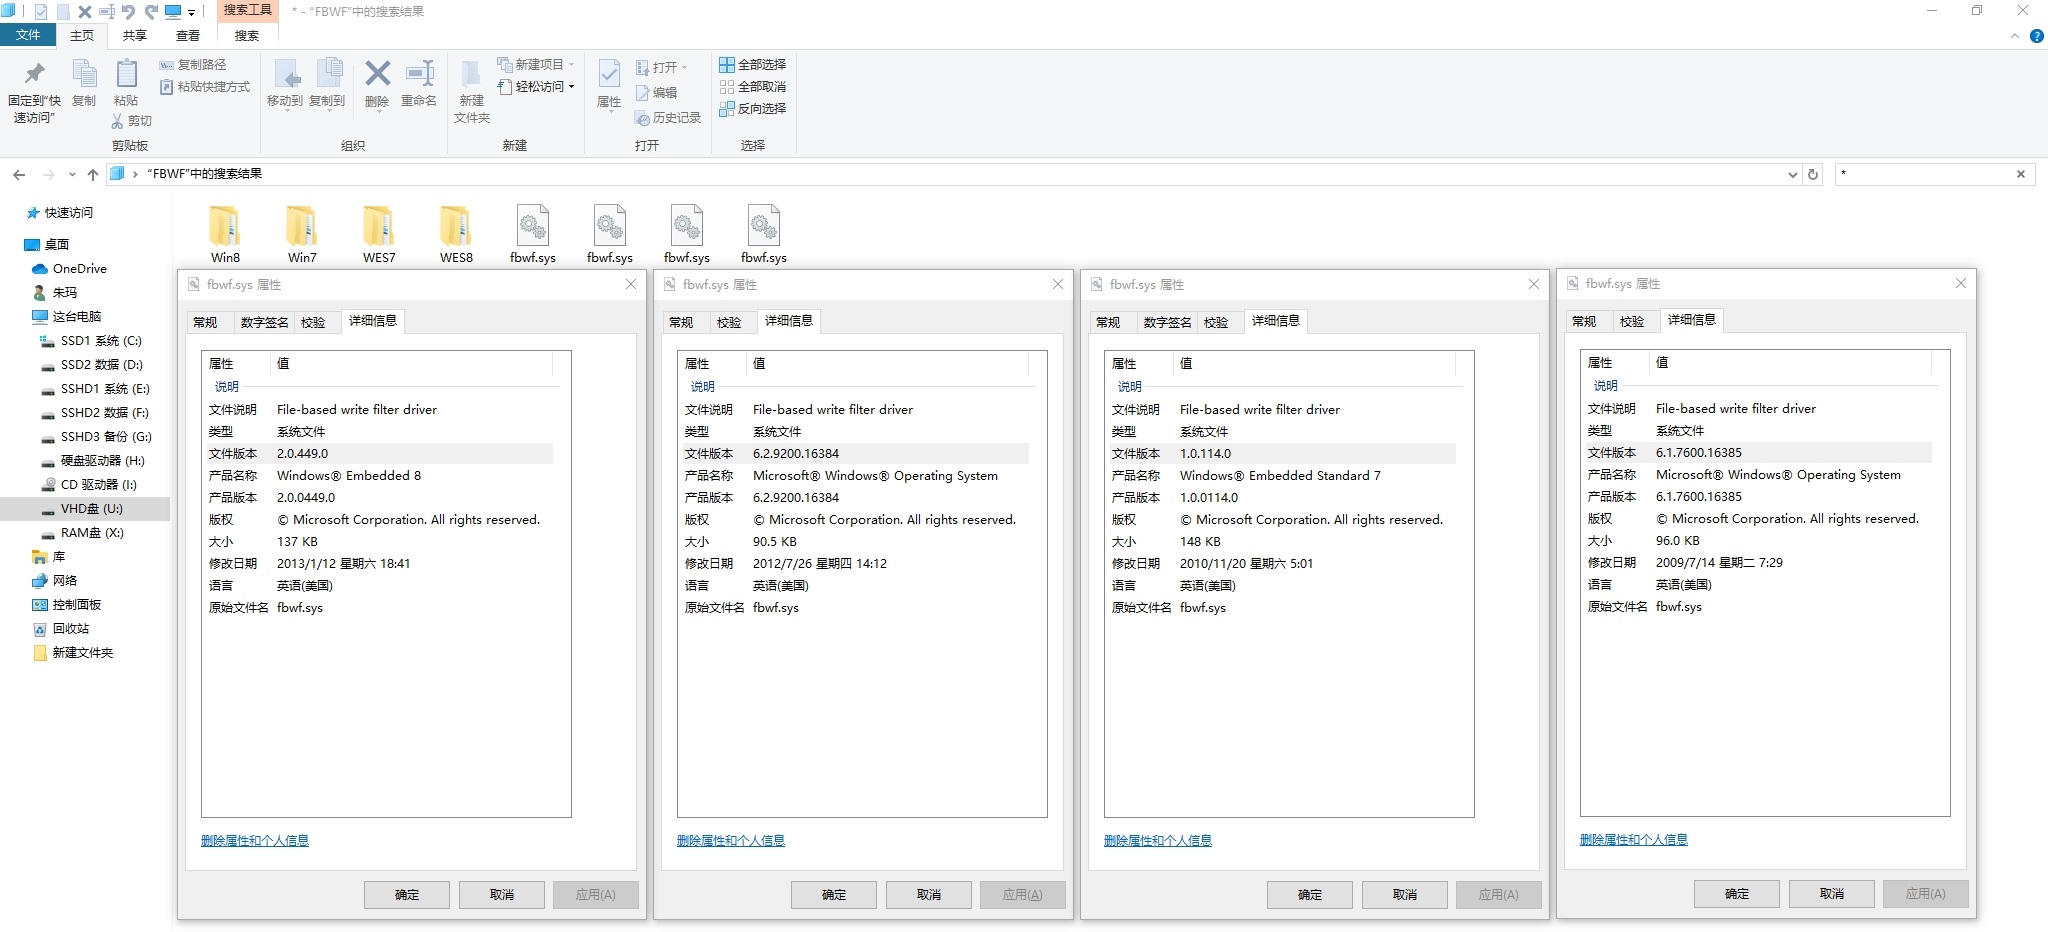The width and height of the screenshot is (2048, 932).
Task: Open recent locations dropdown arrow
Action: click(72, 175)
